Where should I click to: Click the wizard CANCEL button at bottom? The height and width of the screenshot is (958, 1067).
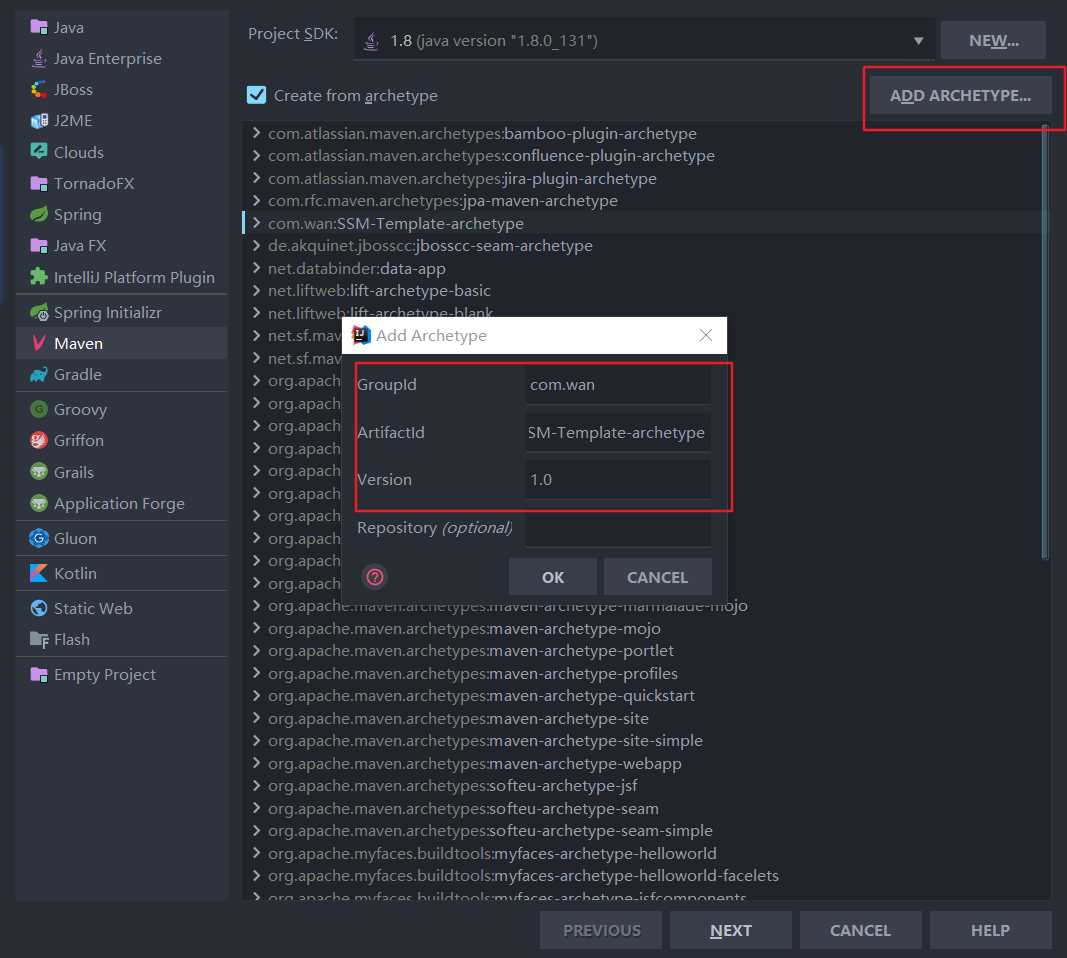coord(860,930)
